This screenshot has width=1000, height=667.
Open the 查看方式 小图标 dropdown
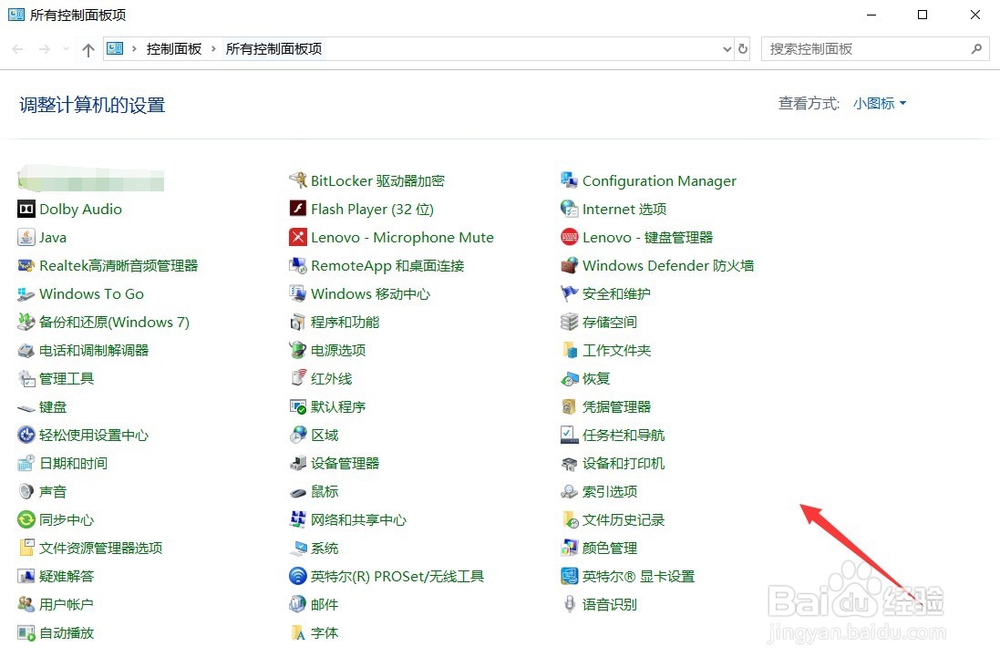click(x=879, y=103)
